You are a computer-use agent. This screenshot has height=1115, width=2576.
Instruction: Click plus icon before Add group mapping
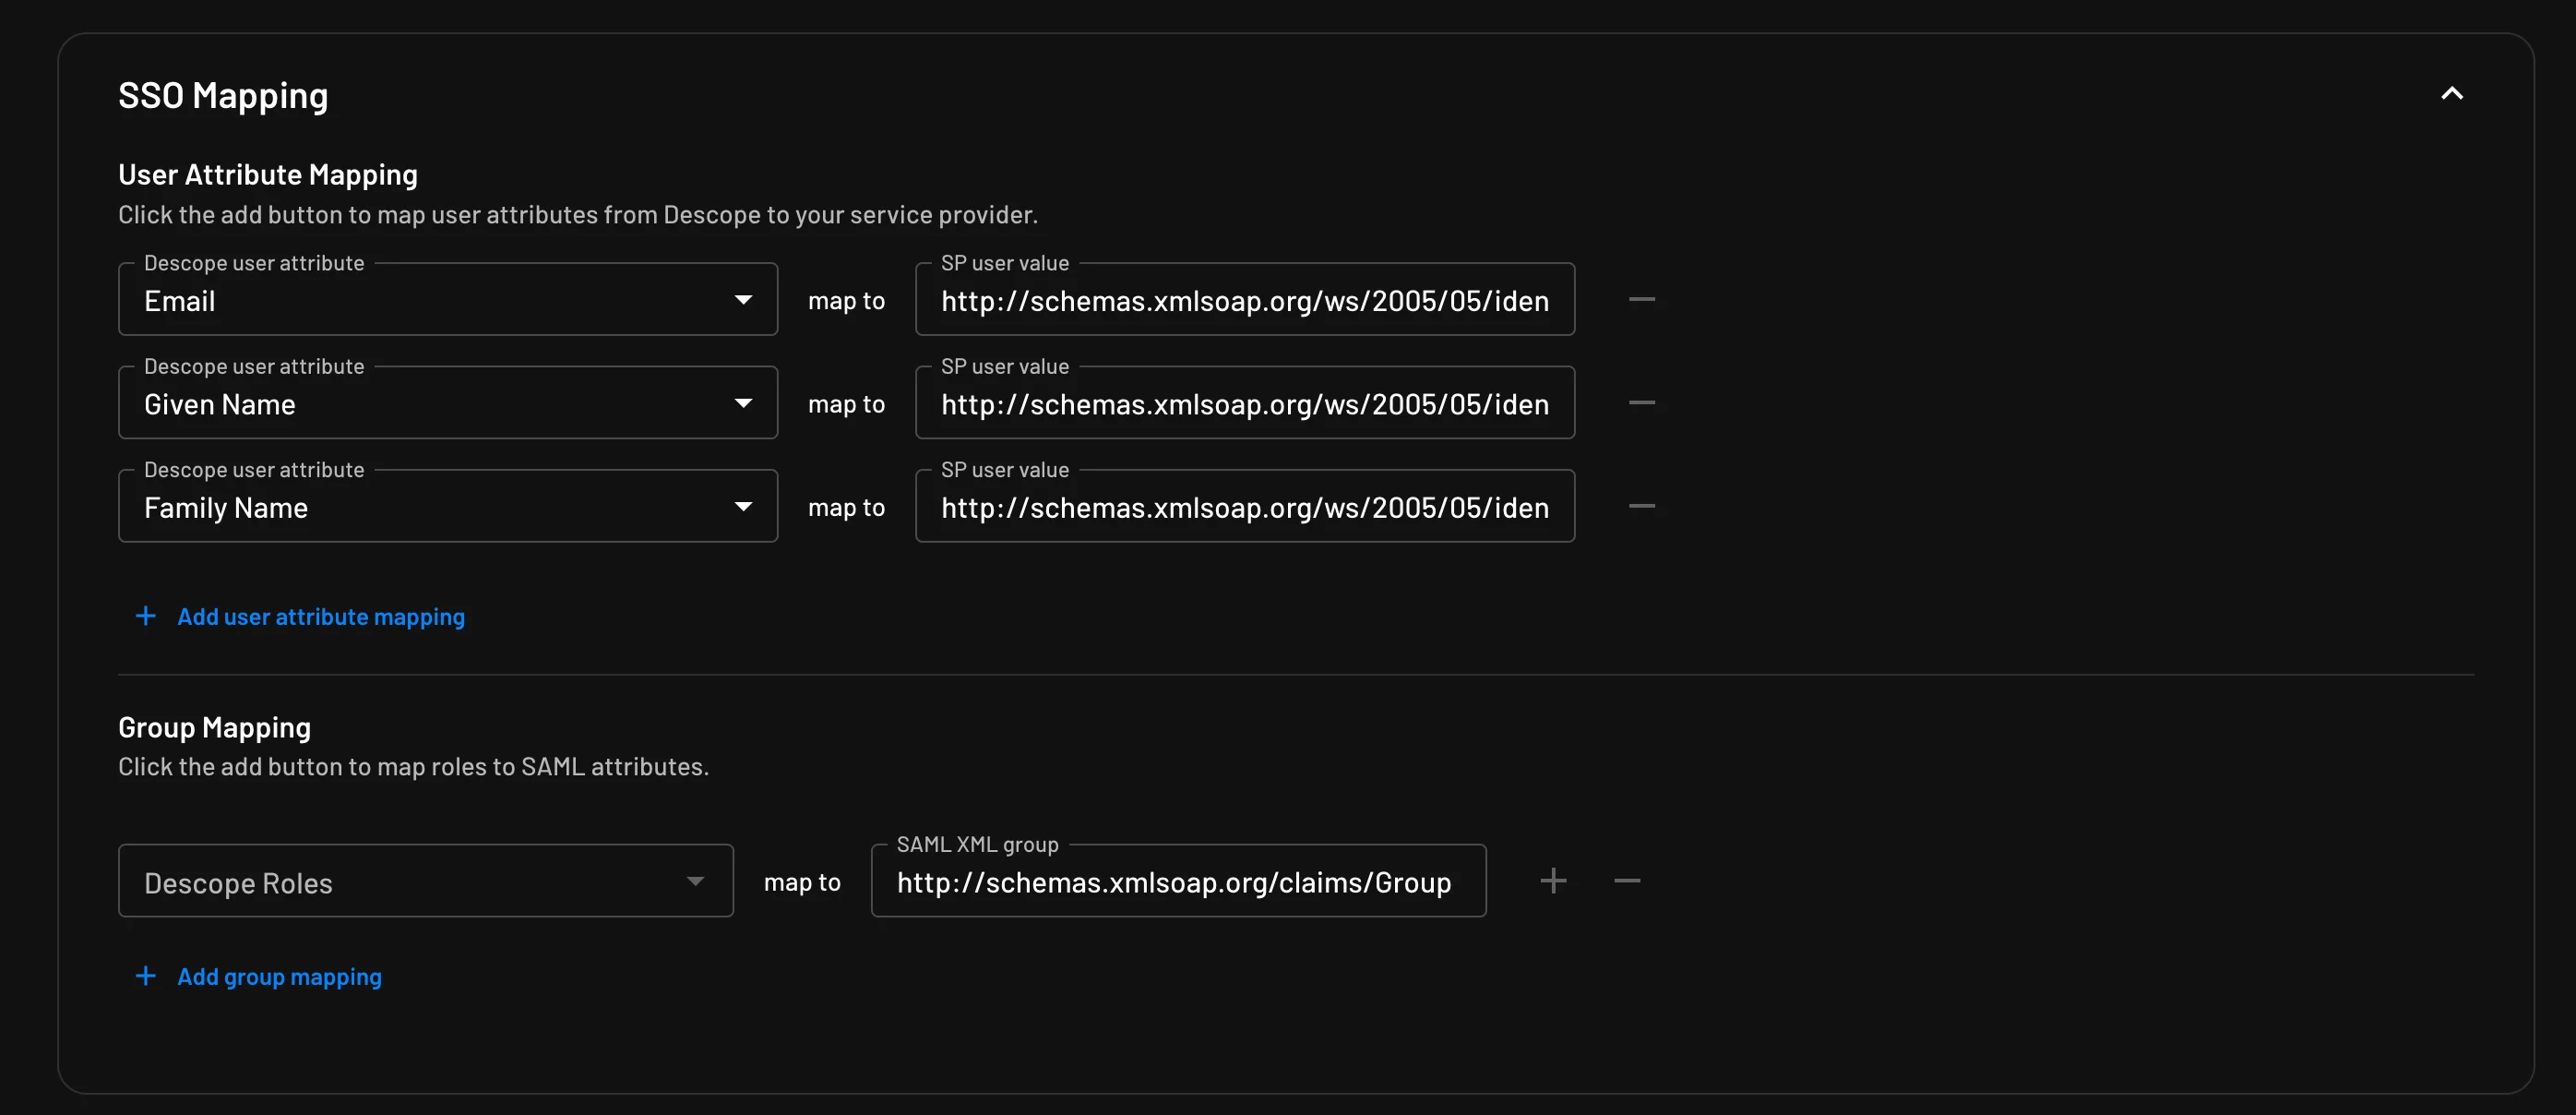(x=146, y=976)
